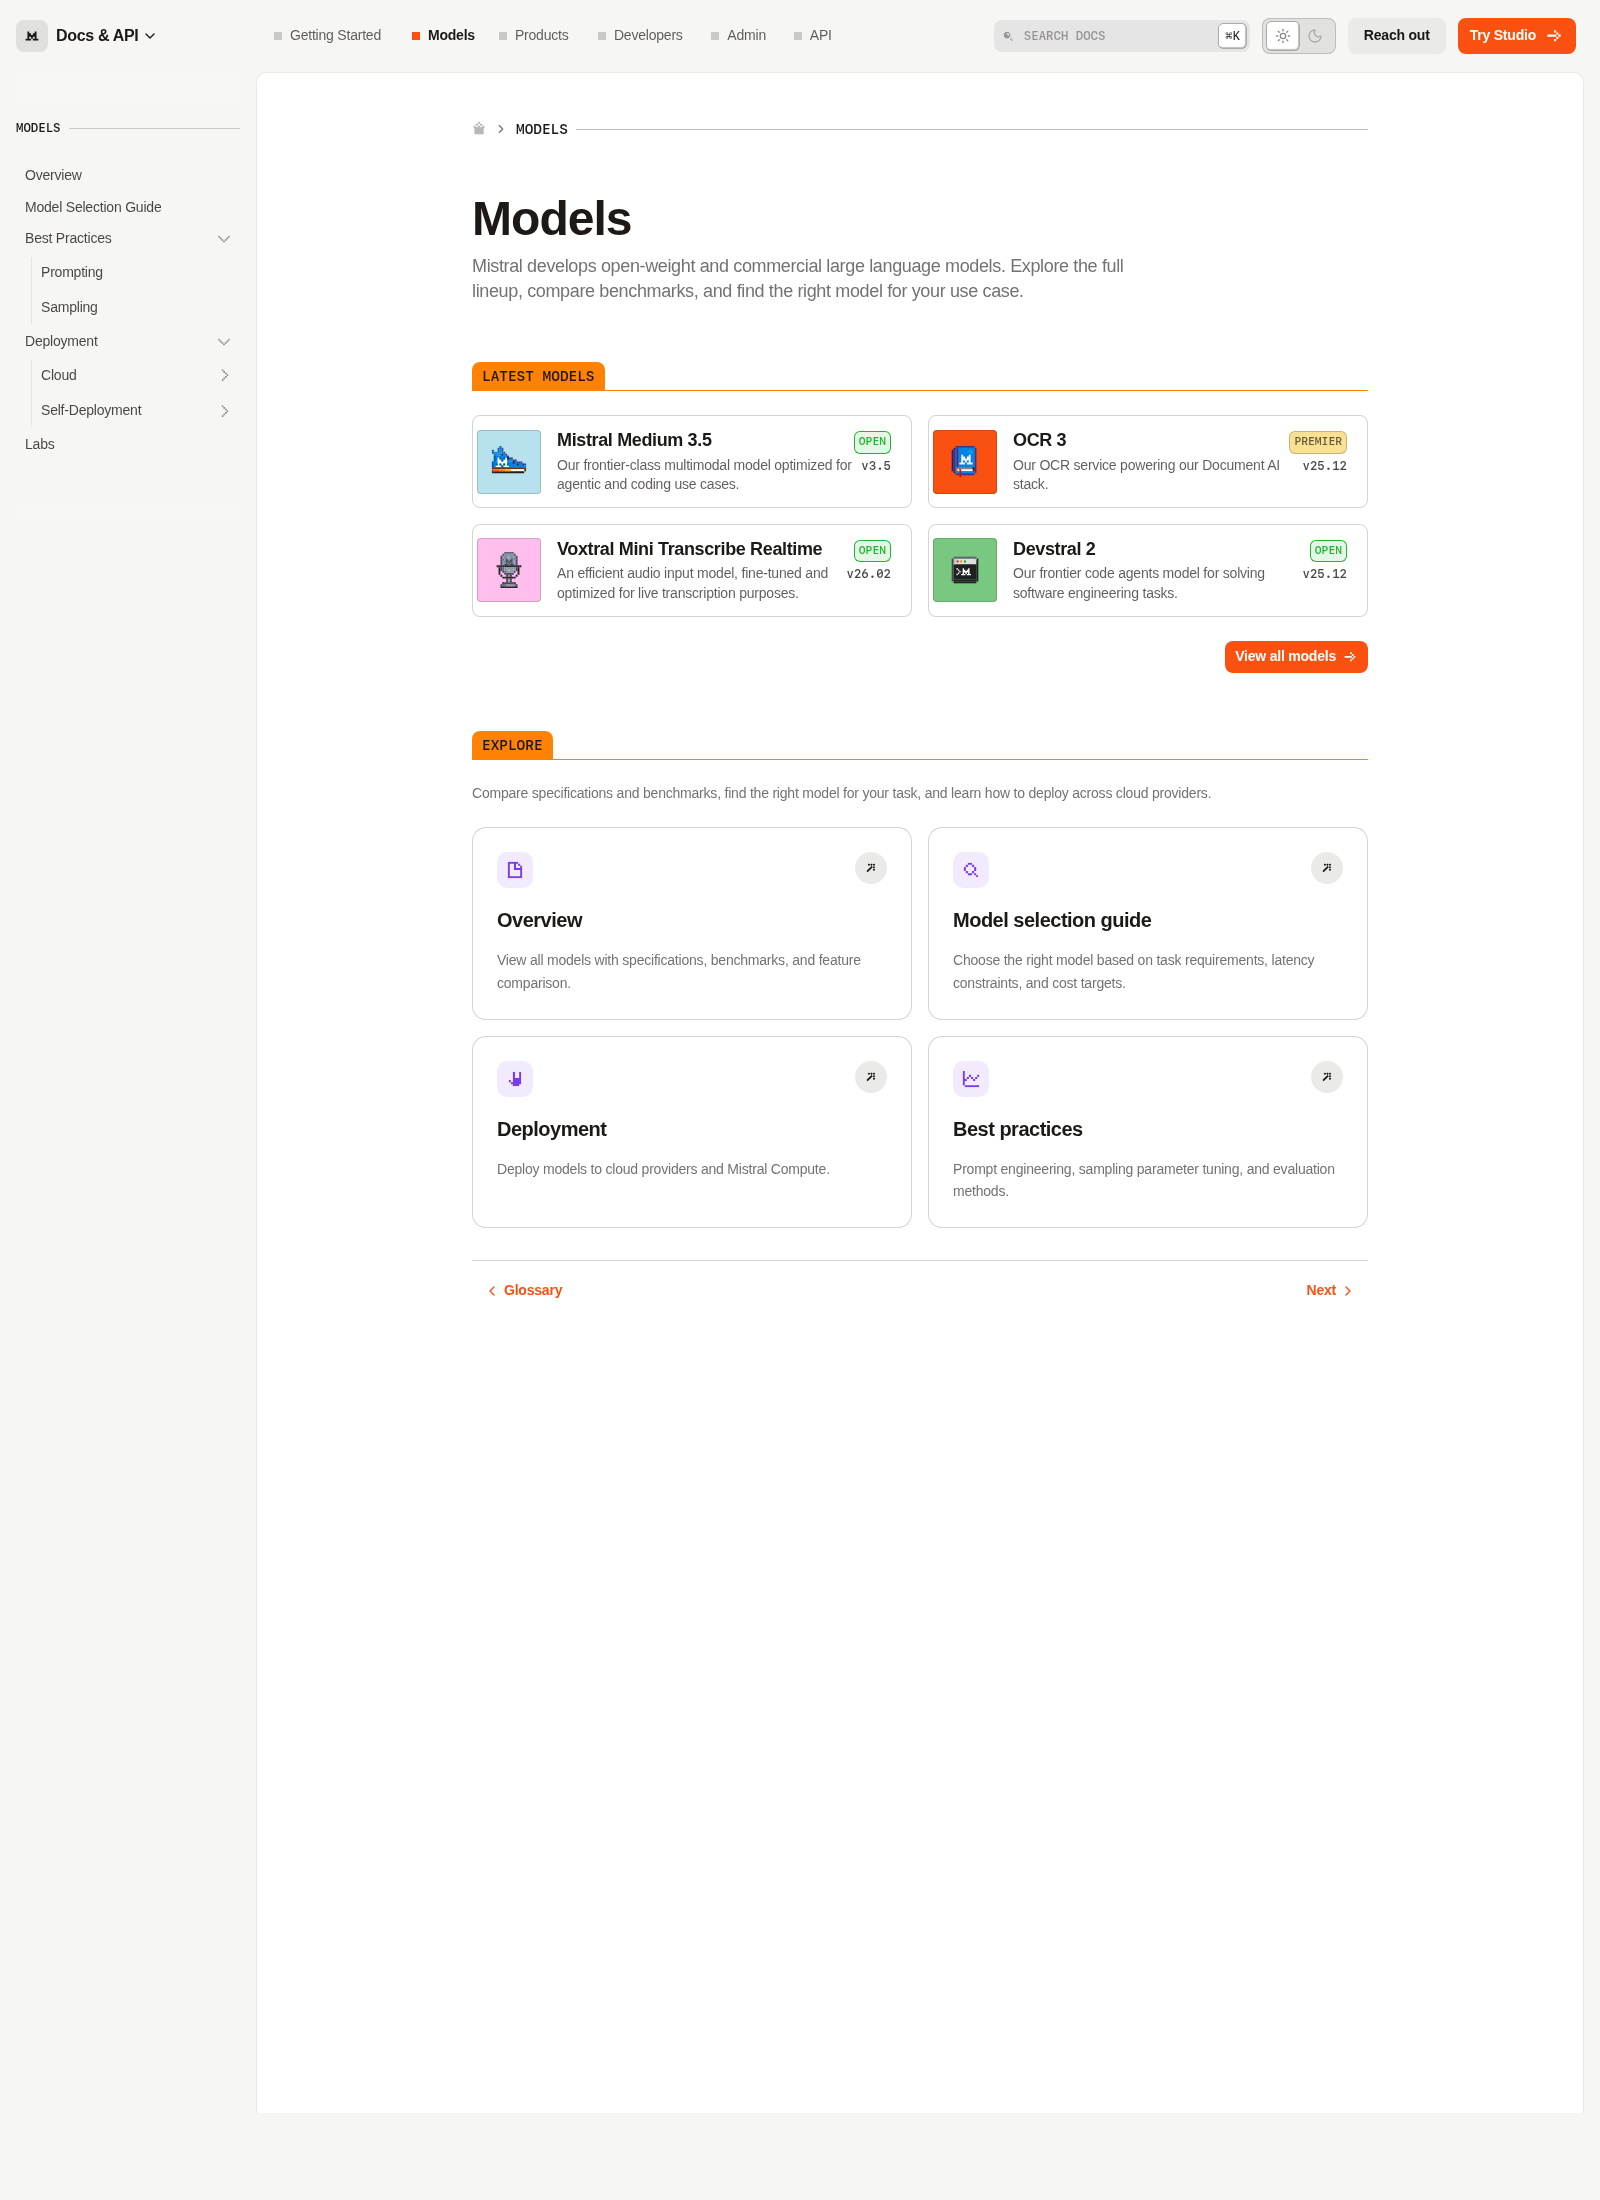This screenshot has height=2200, width=1600.
Task: Click the View all models button
Action: pyautogui.click(x=1296, y=657)
